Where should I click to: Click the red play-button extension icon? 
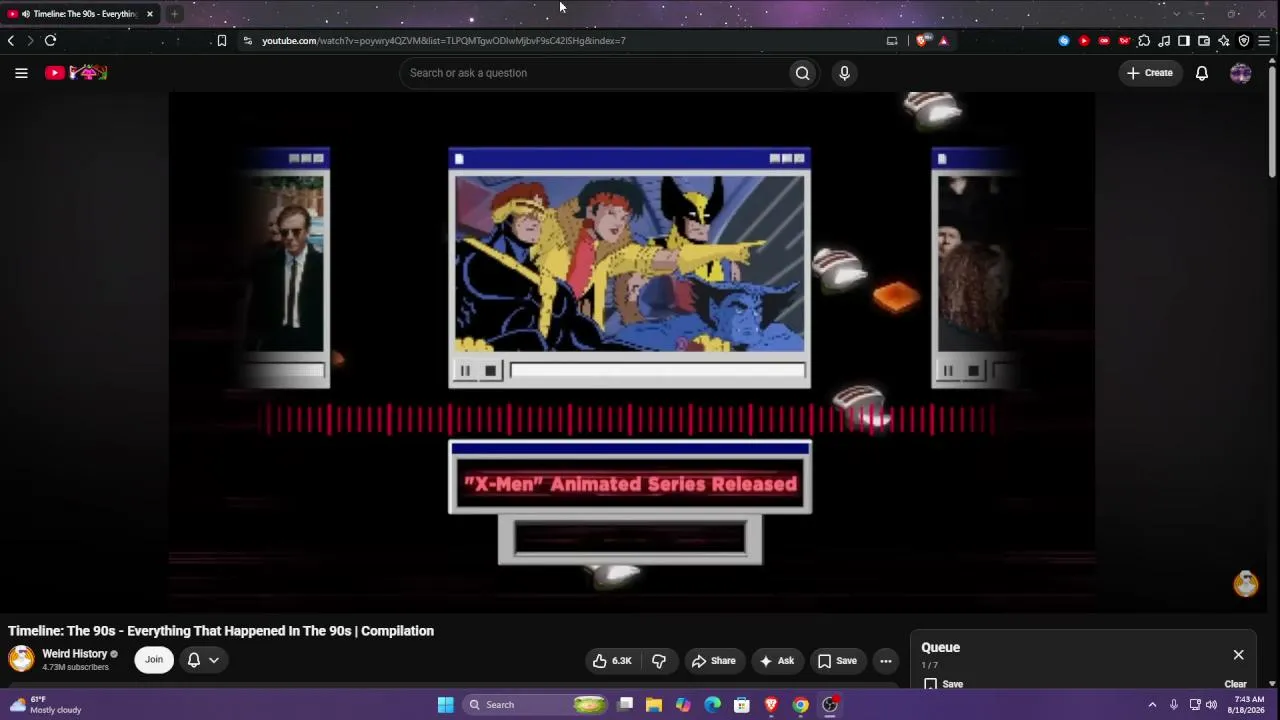coord(1084,41)
